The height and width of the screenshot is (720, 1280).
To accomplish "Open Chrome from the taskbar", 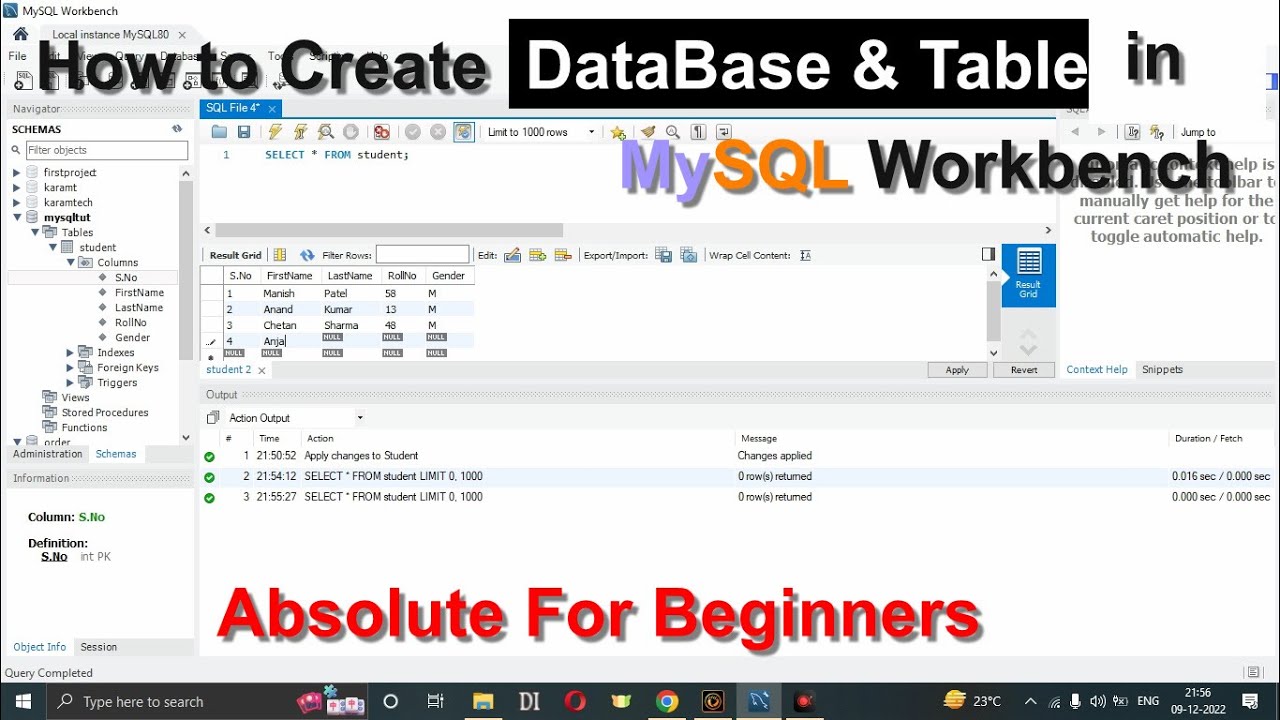I will [667, 702].
